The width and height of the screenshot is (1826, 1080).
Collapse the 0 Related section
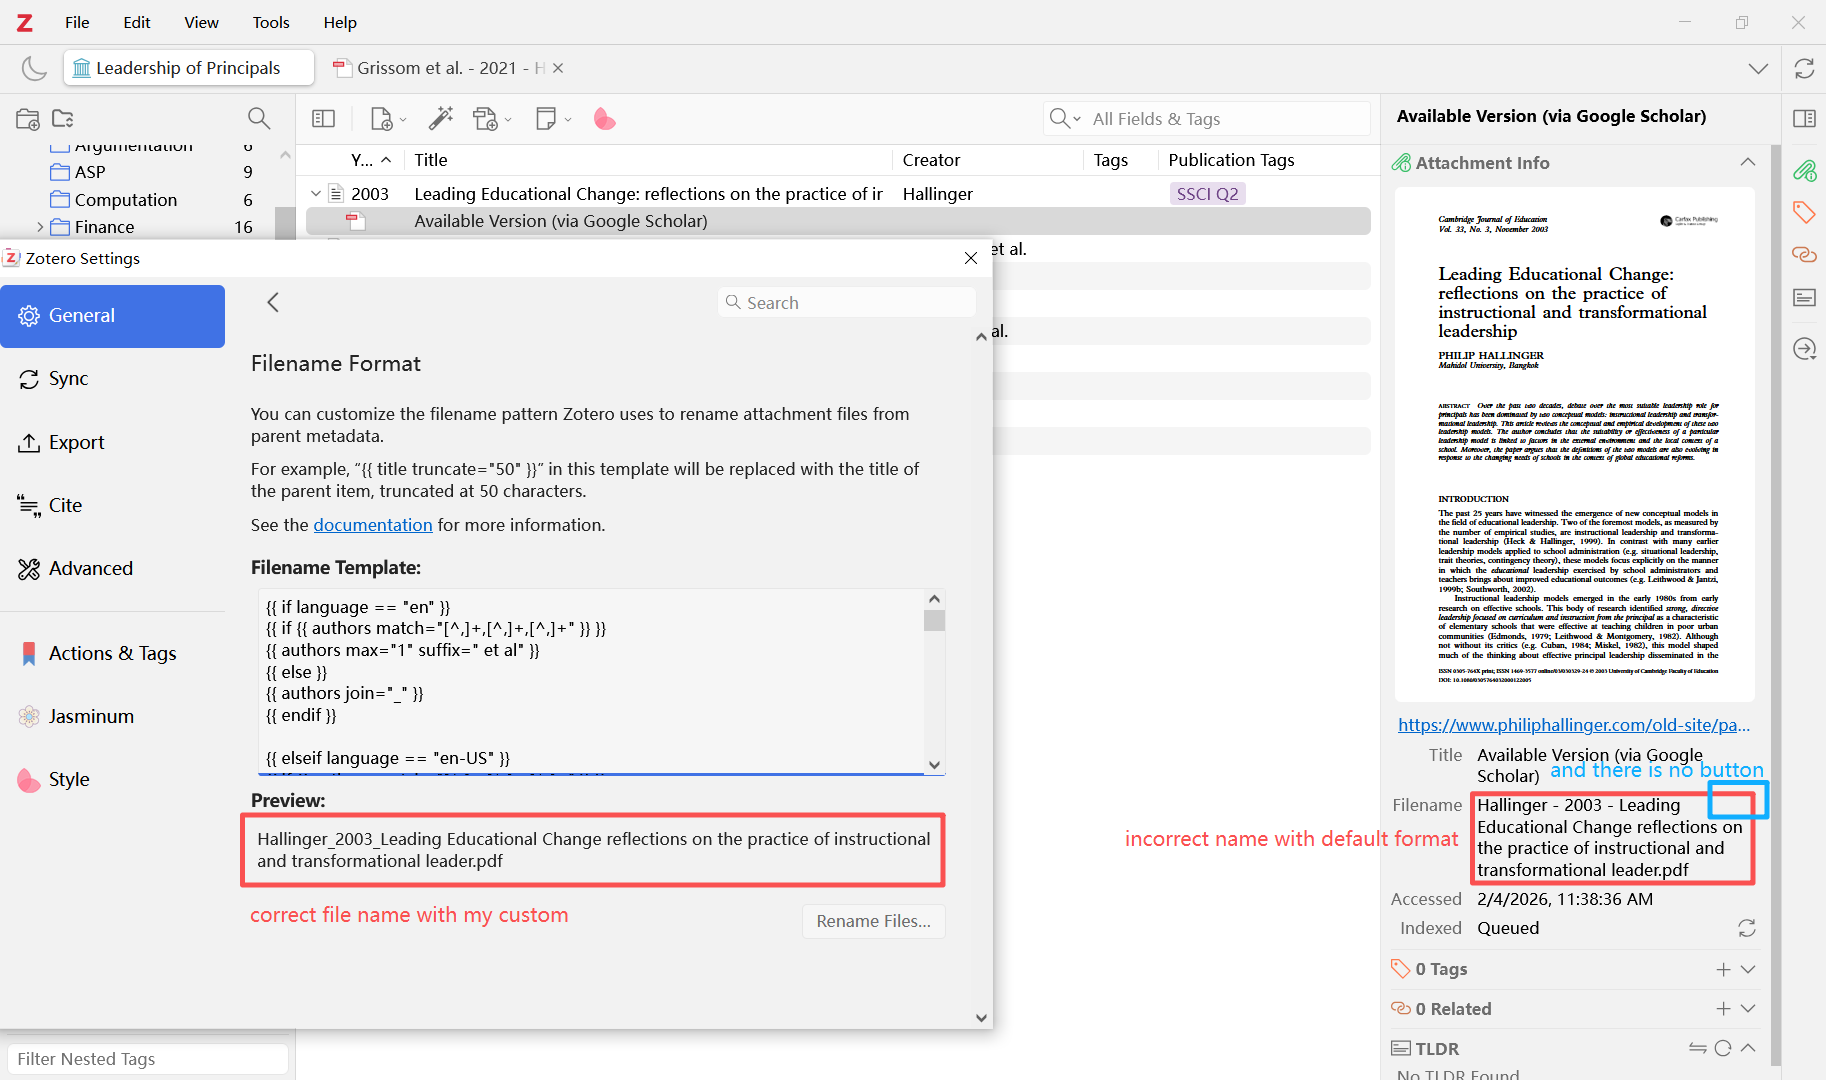[1748, 1009]
